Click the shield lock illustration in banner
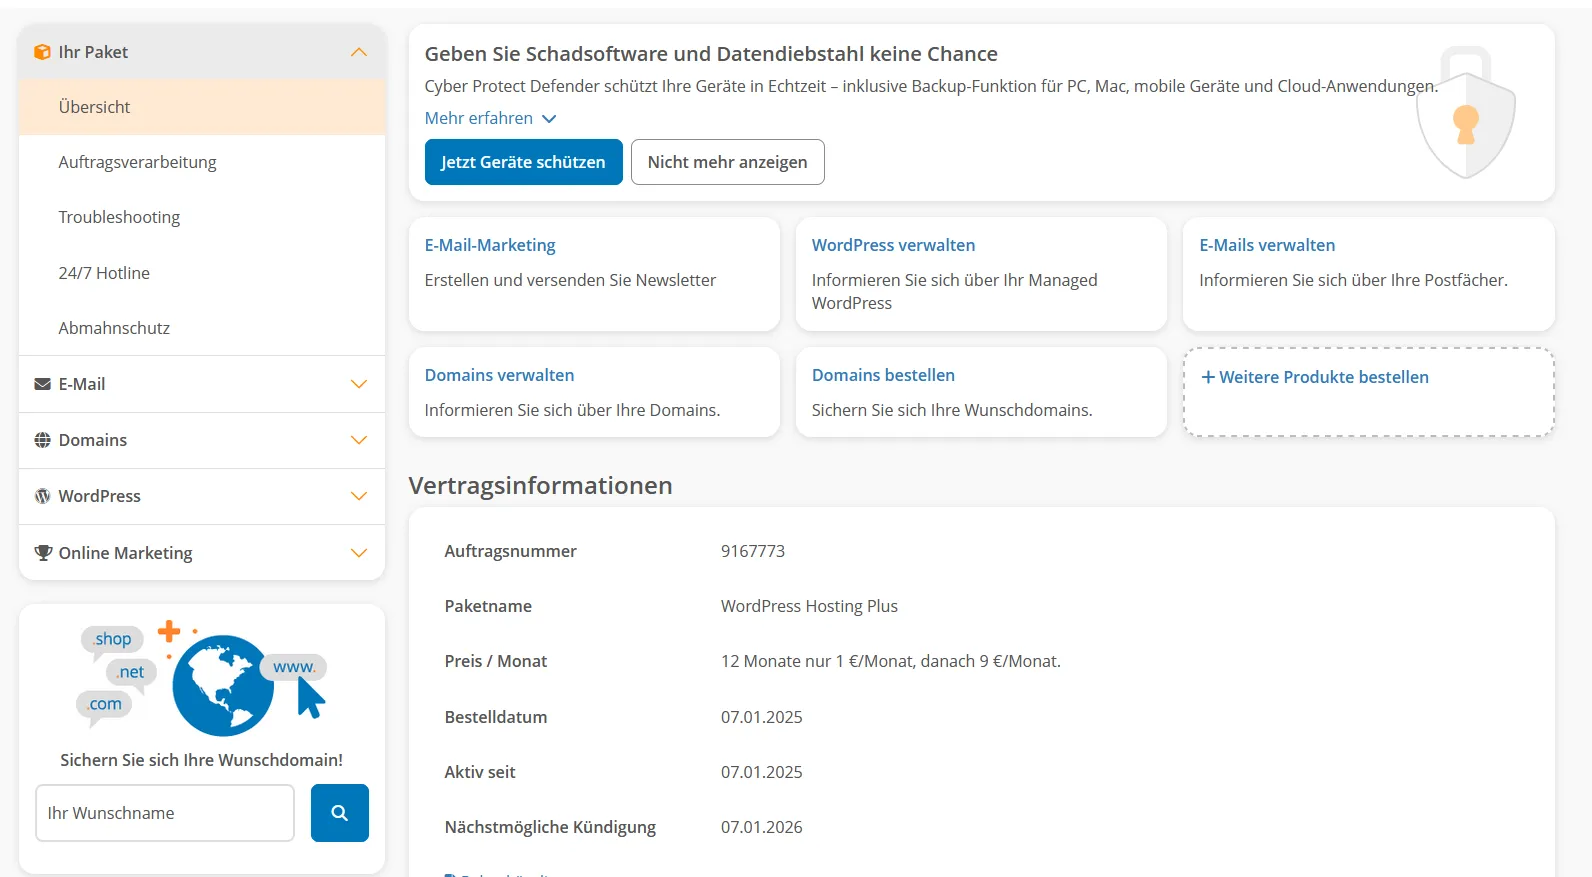The height and width of the screenshot is (877, 1592). 1466,113
